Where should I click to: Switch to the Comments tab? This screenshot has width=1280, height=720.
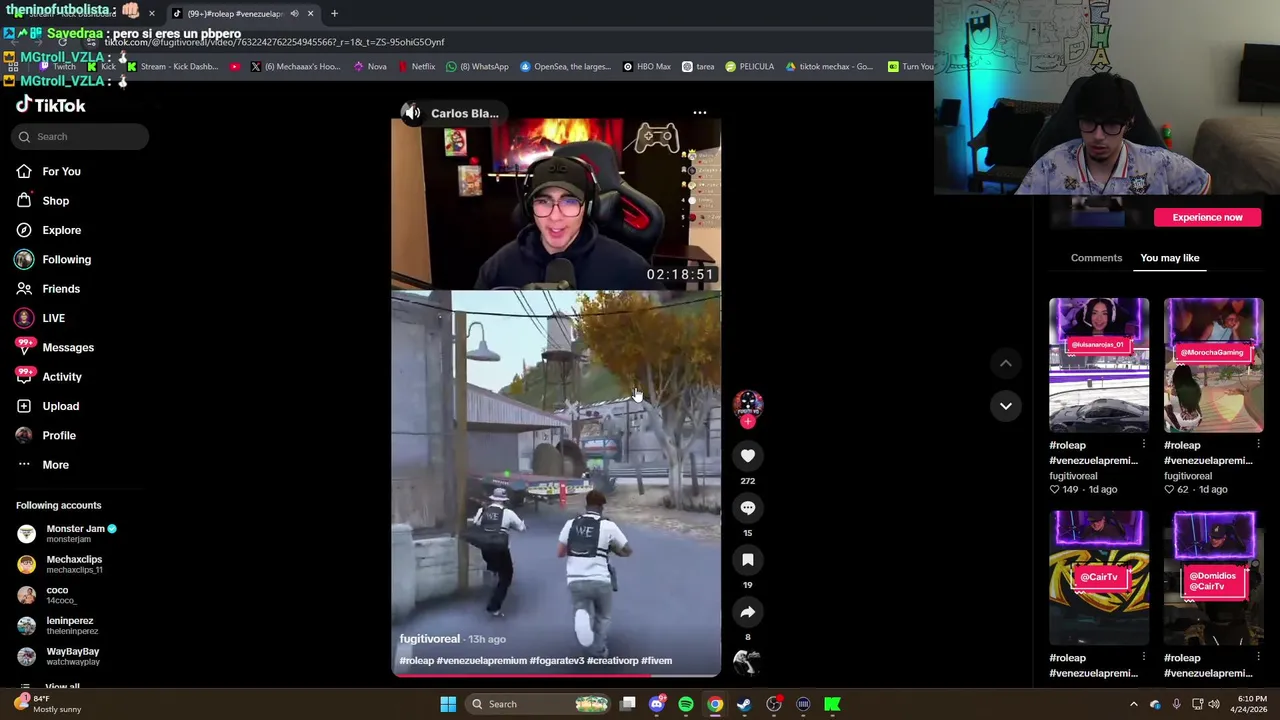tap(1096, 258)
